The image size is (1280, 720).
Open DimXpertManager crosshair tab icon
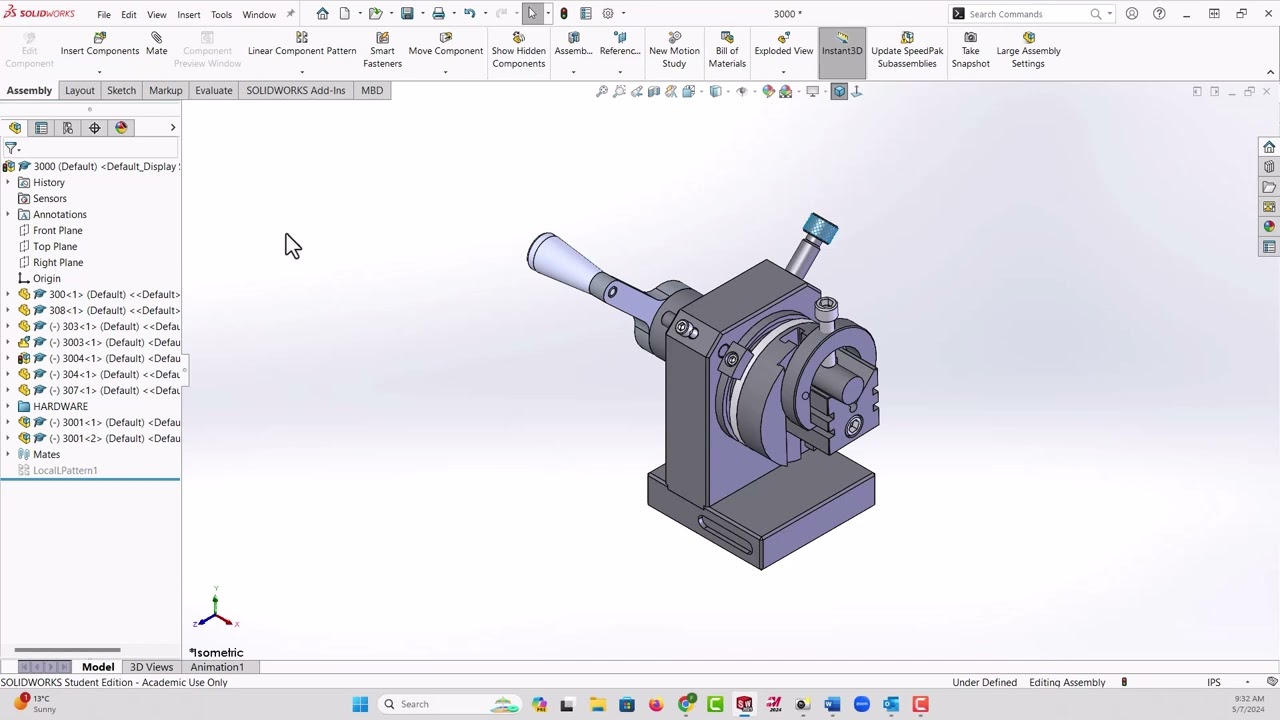click(95, 128)
